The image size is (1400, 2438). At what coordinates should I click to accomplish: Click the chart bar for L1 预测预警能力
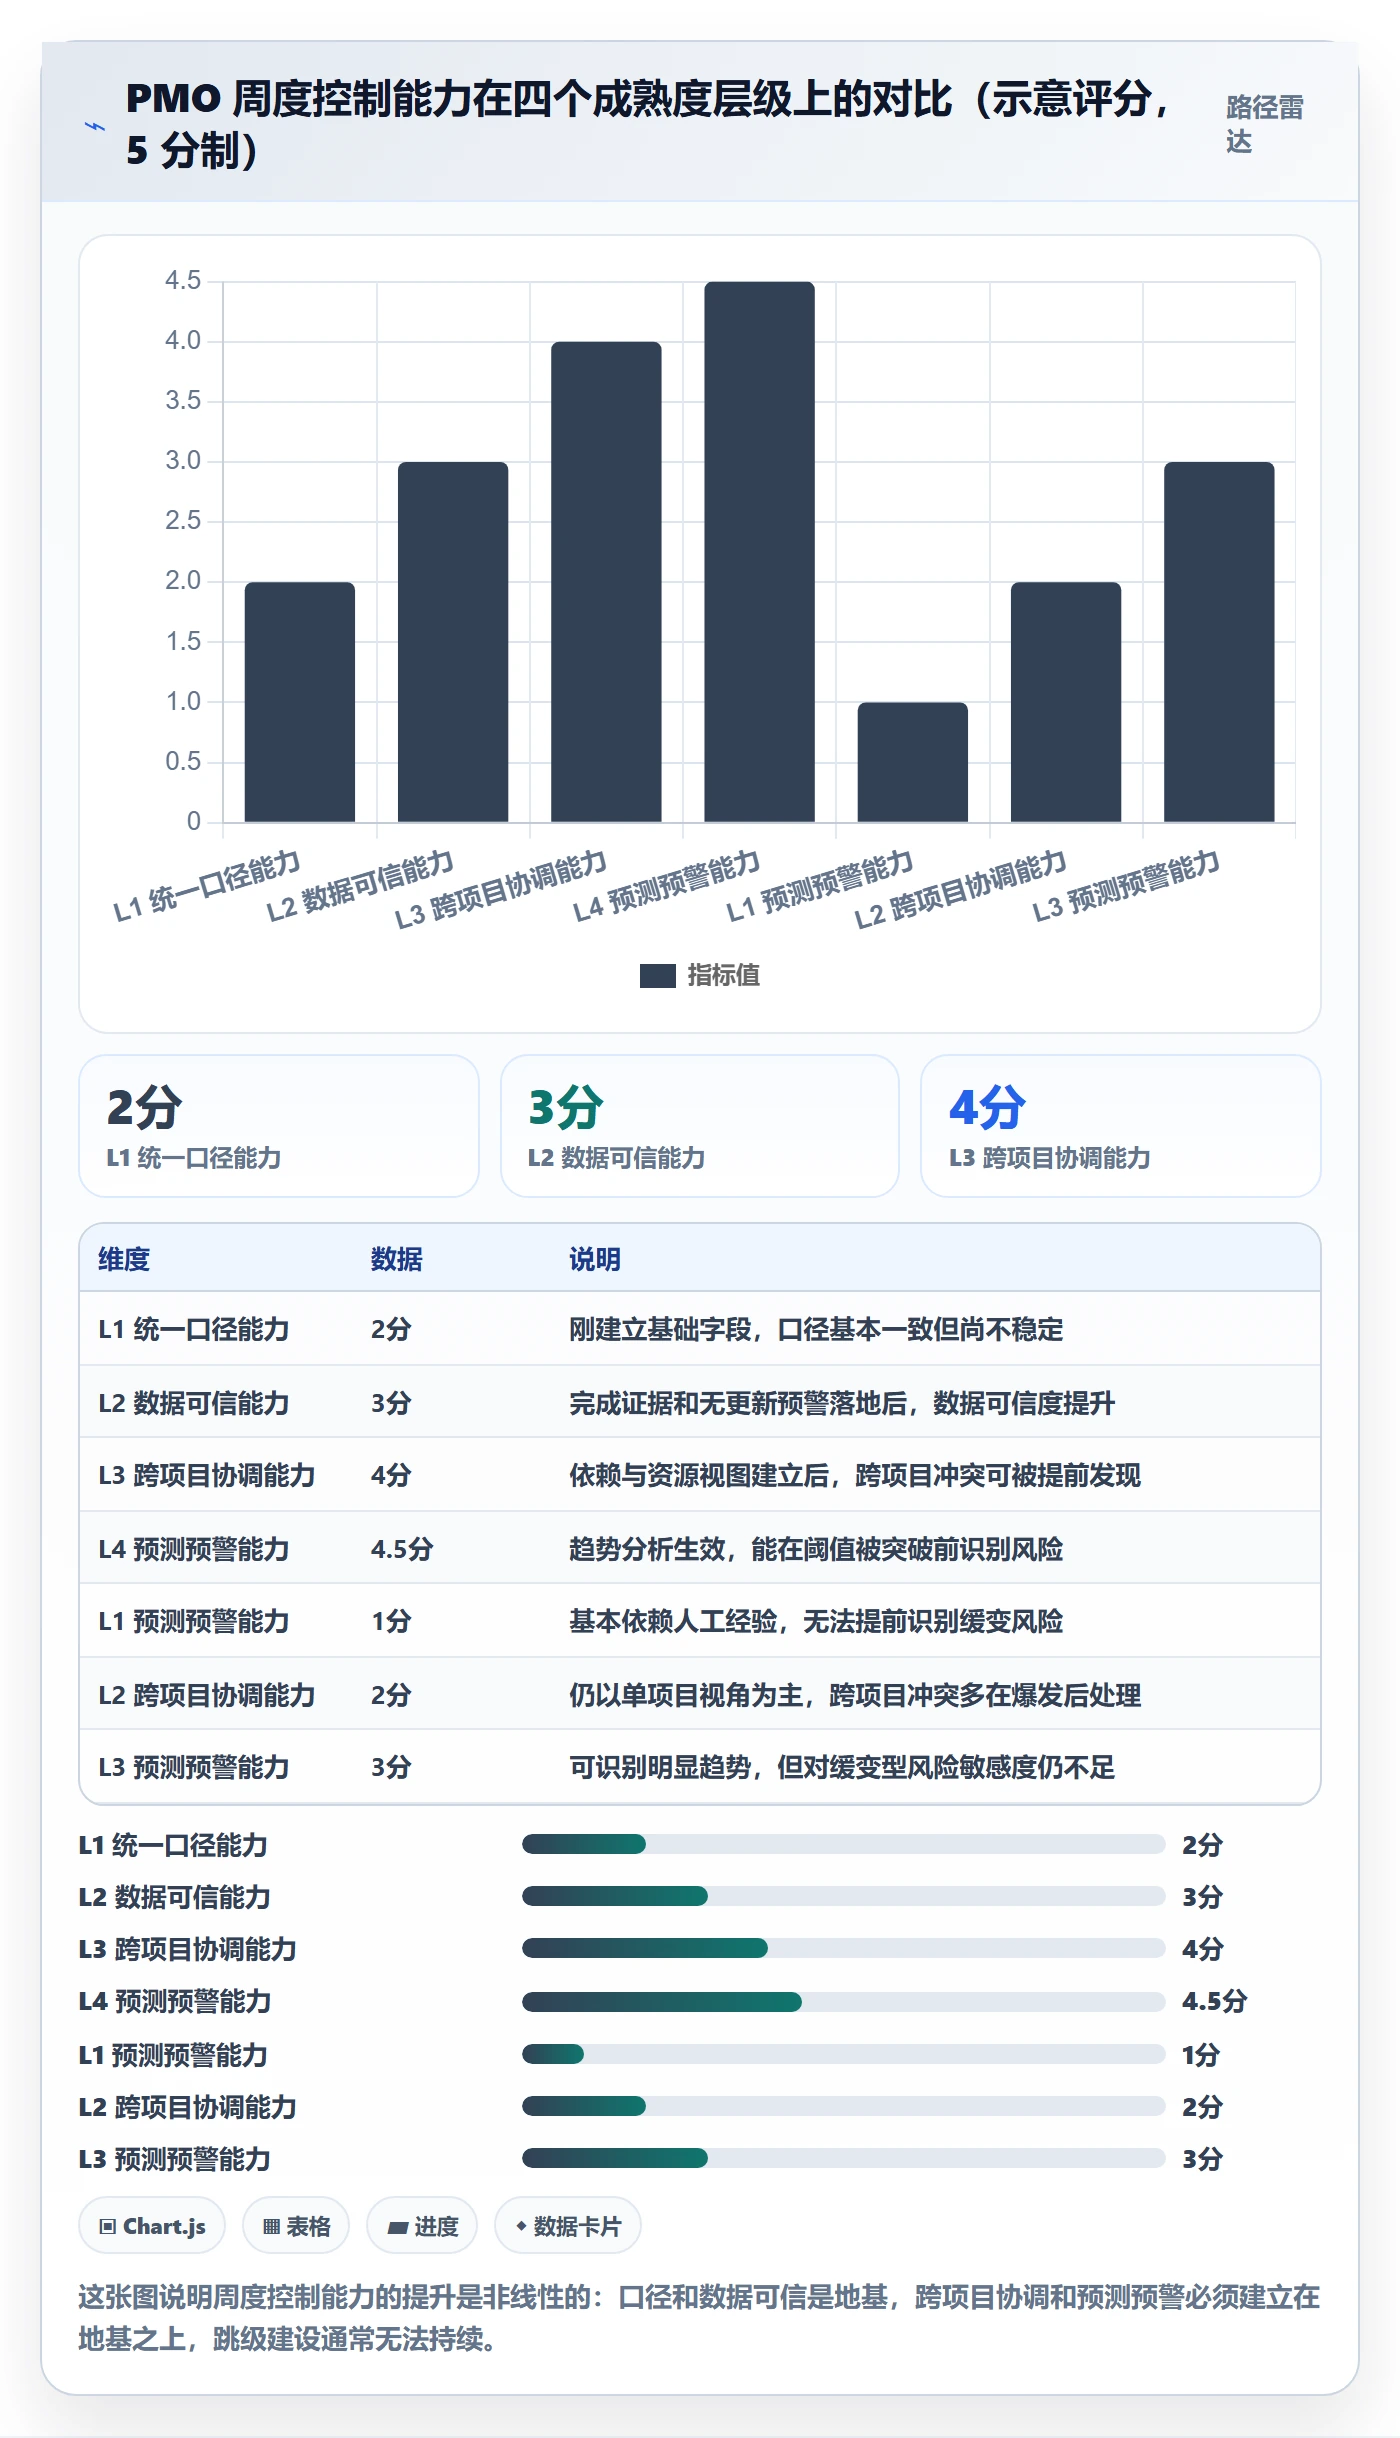coord(913,762)
